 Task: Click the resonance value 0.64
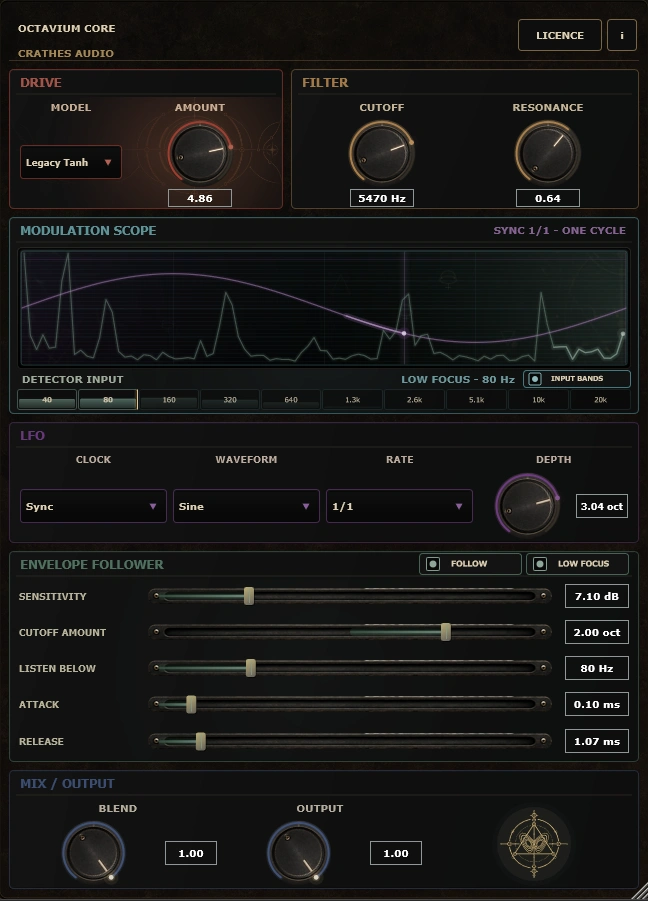click(547, 198)
